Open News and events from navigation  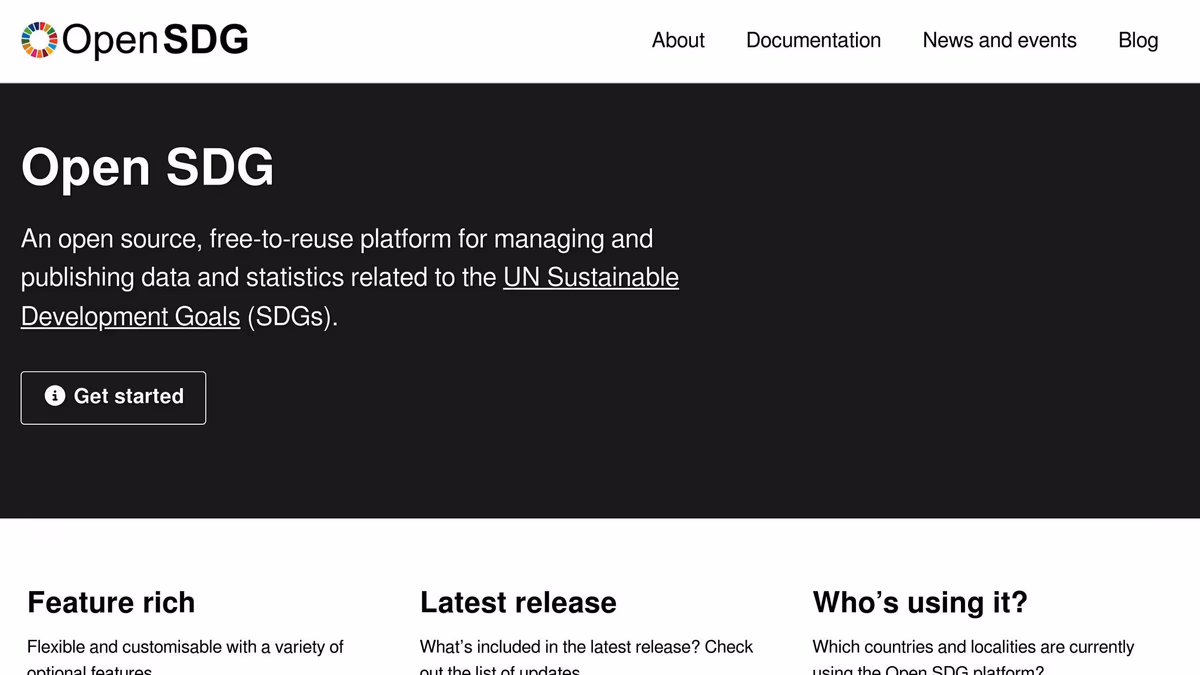pos(999,40)
